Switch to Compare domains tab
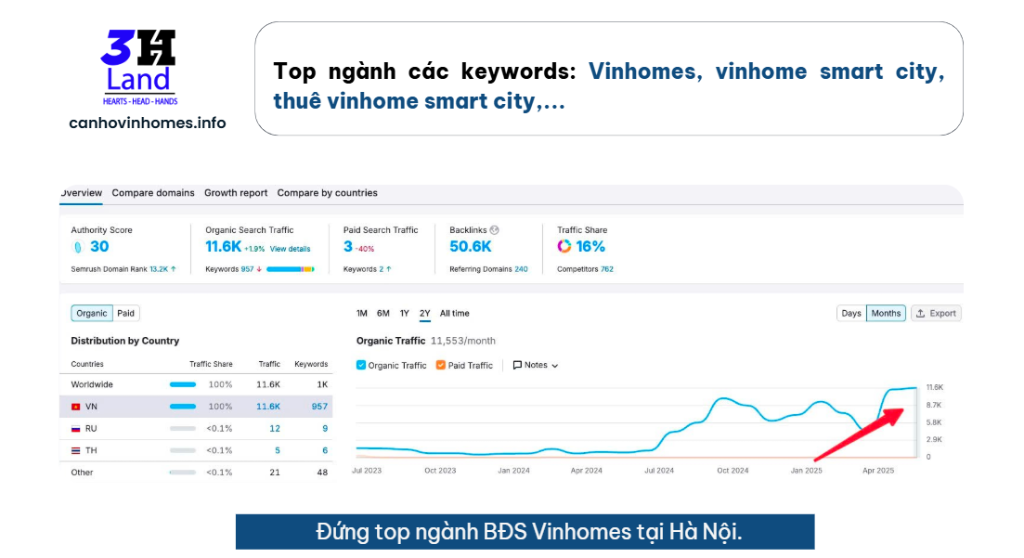Image resolution: width=1024 pixels, height=558 pixels. click(153, 193)
